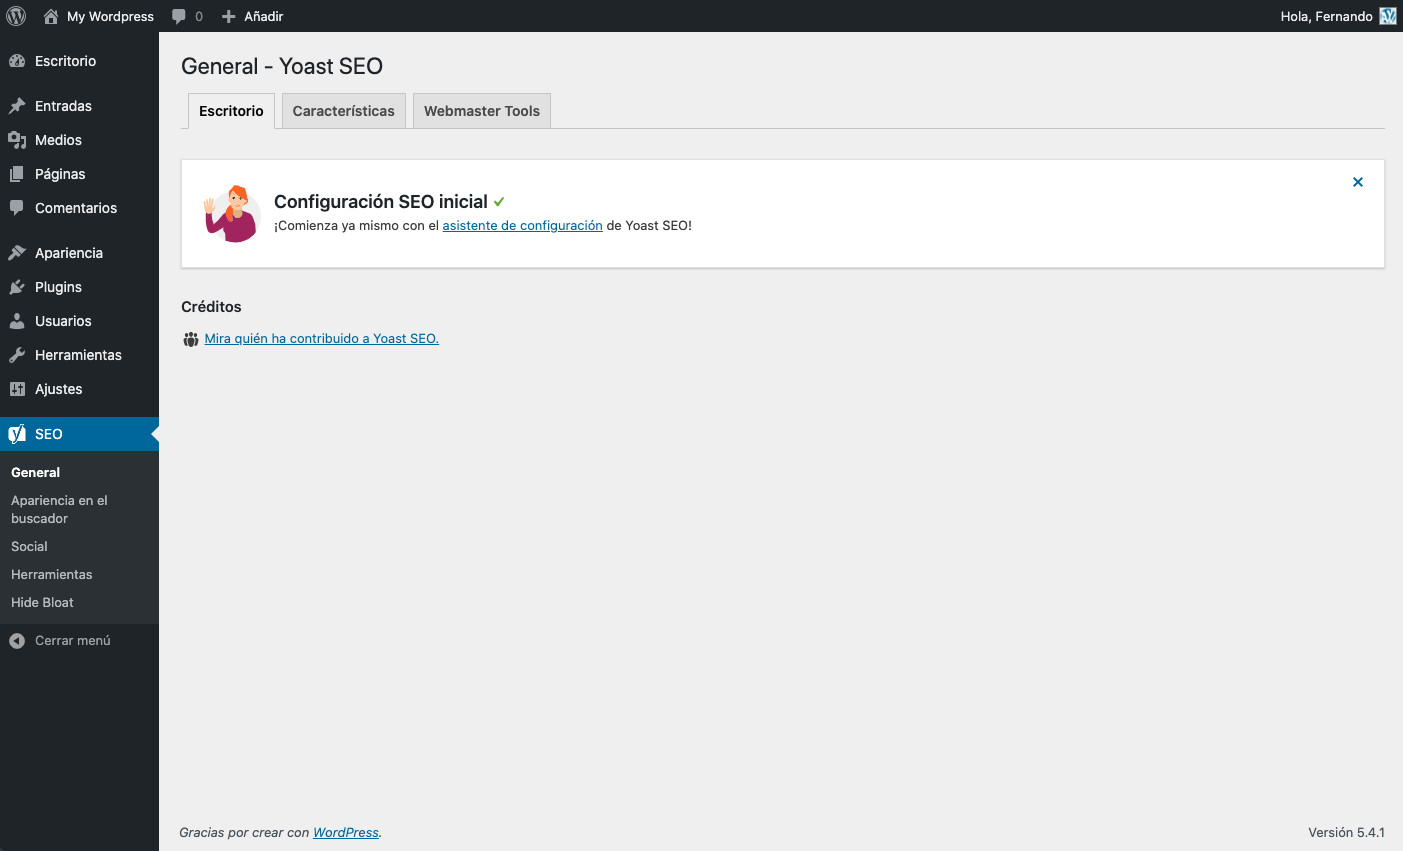Click the Añadir plus icon
1403x851 pixels.
(x=229, y=16)
